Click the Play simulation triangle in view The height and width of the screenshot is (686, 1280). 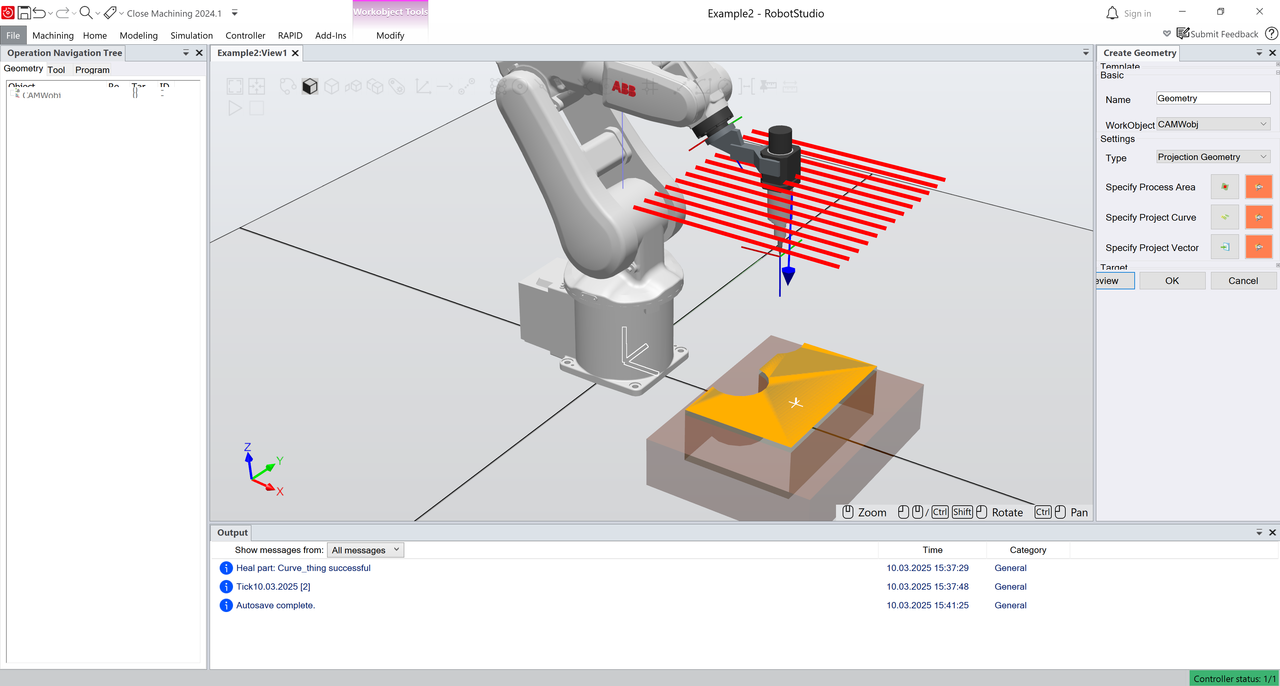235,108
